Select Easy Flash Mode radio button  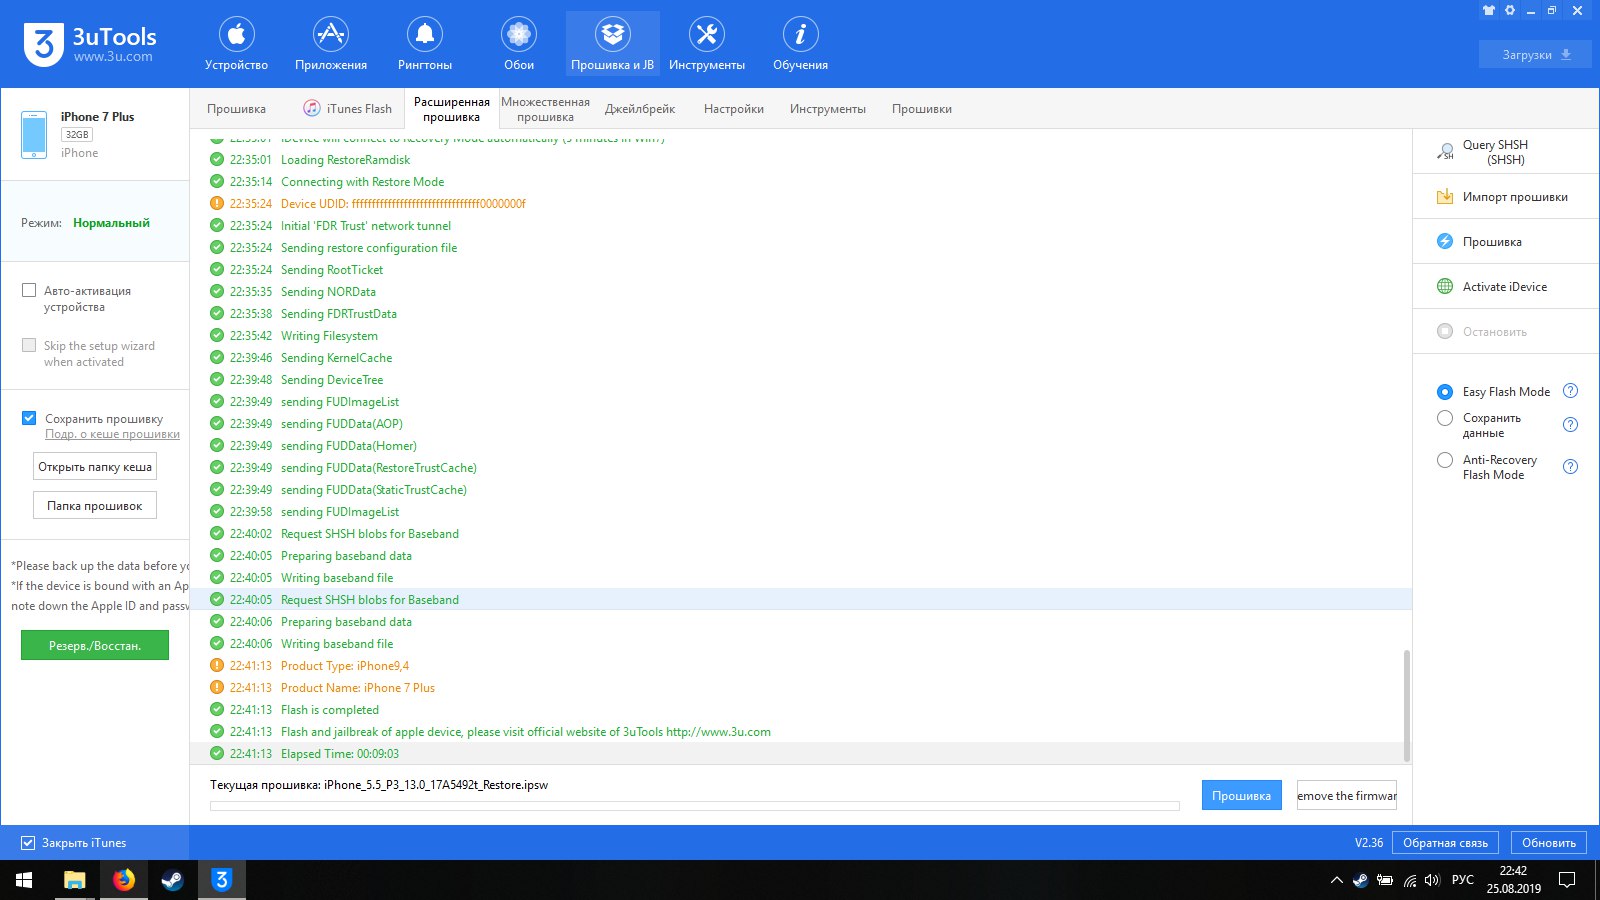(x=1445, y=392)
